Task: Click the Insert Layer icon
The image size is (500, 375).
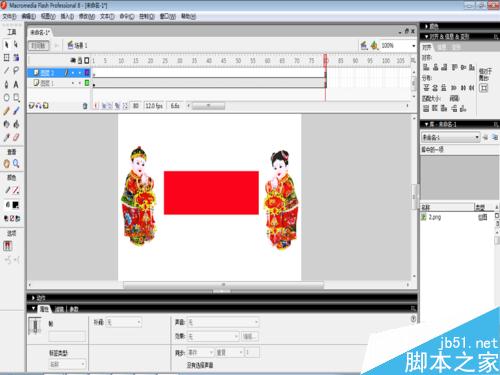Action: 32,106
